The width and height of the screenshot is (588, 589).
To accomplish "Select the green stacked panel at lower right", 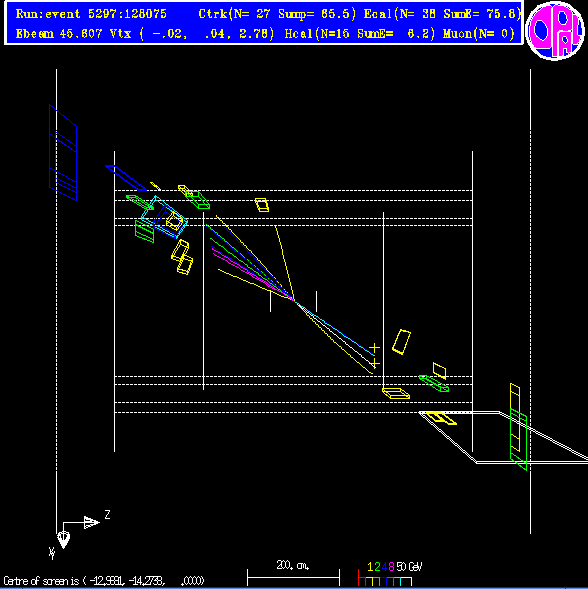I will [518, 439].
